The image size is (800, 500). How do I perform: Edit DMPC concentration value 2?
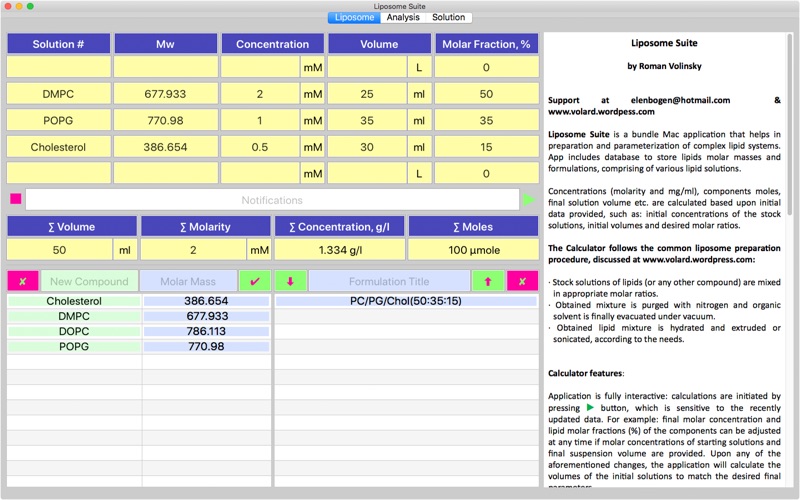pyautogui.click(x=260, y=94)
